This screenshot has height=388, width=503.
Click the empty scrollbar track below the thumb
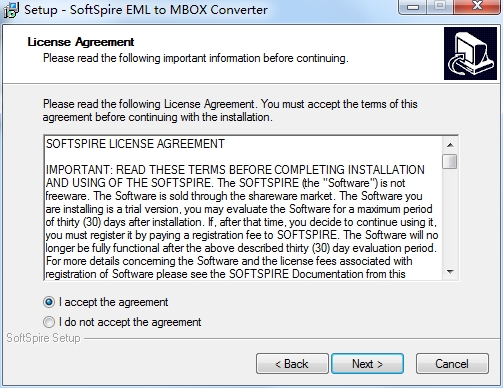[x=450, y=217]
